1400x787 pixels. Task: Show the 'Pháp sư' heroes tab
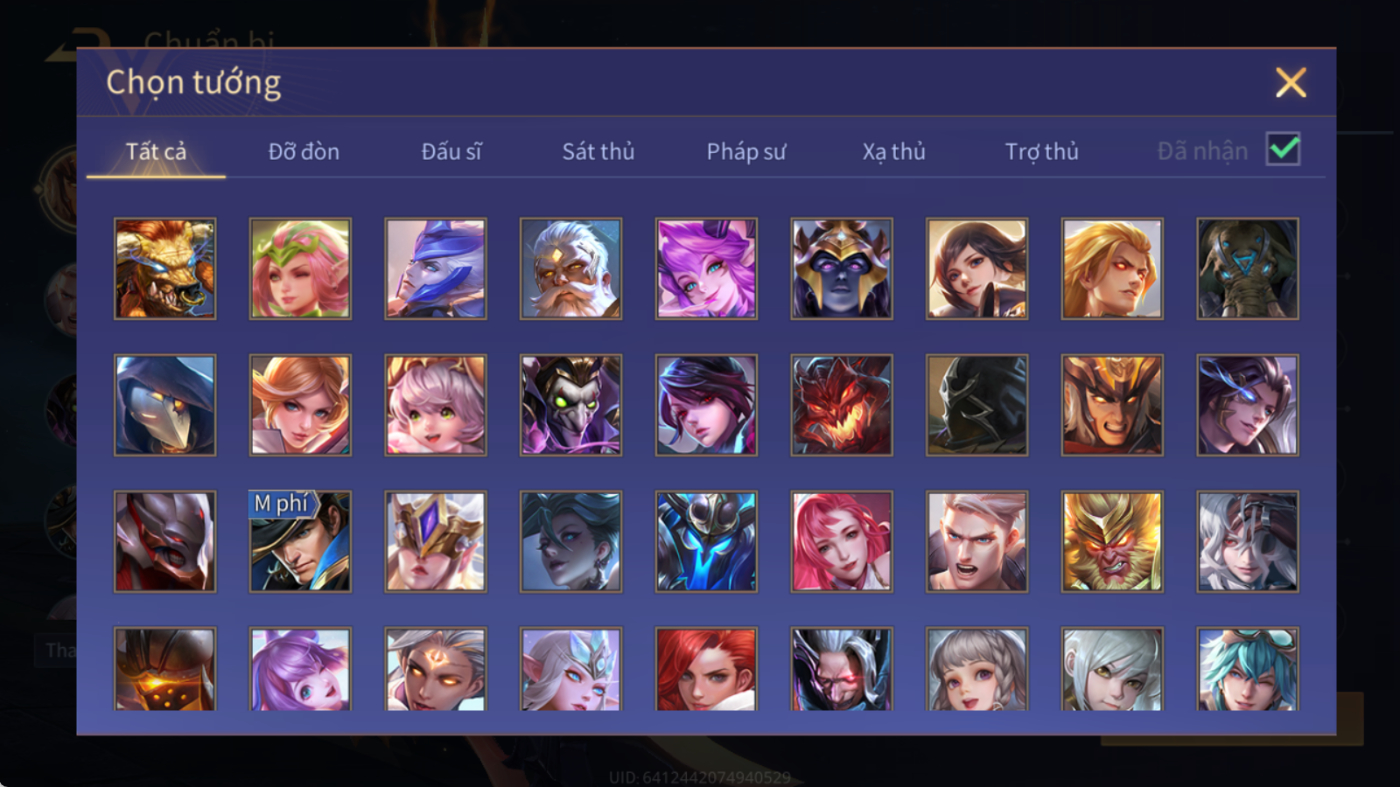point(746,152)
